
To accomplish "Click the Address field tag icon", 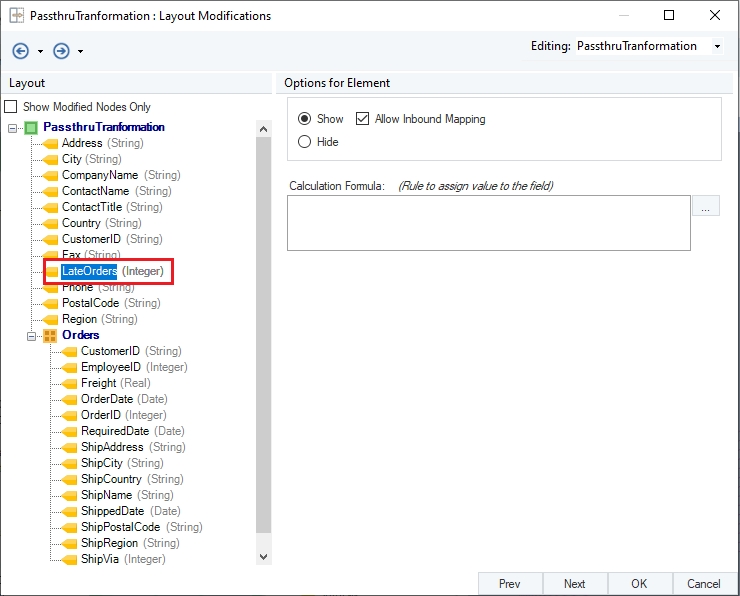I will (x=50, y=143).
